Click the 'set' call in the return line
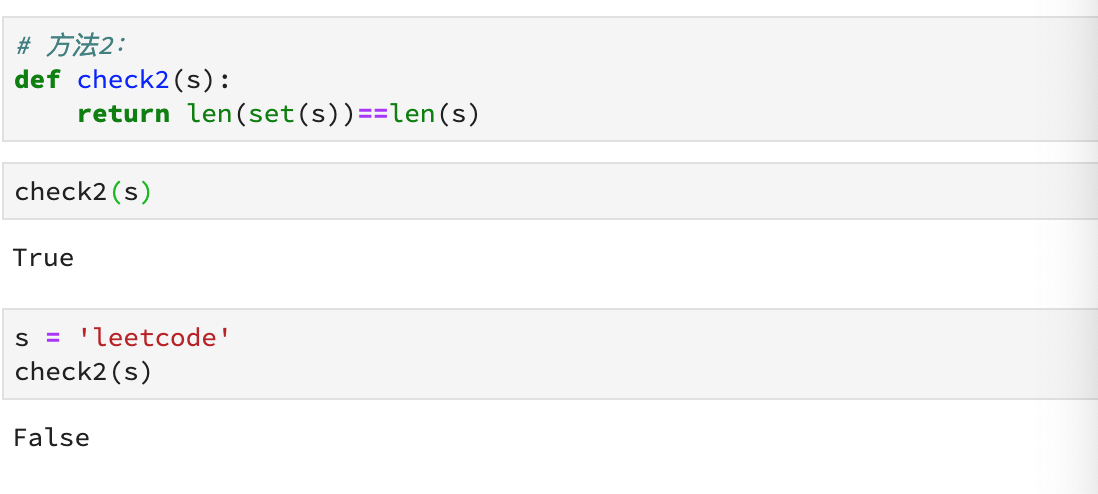Screen dimensions: 1098x494 (x=270, y=114)
